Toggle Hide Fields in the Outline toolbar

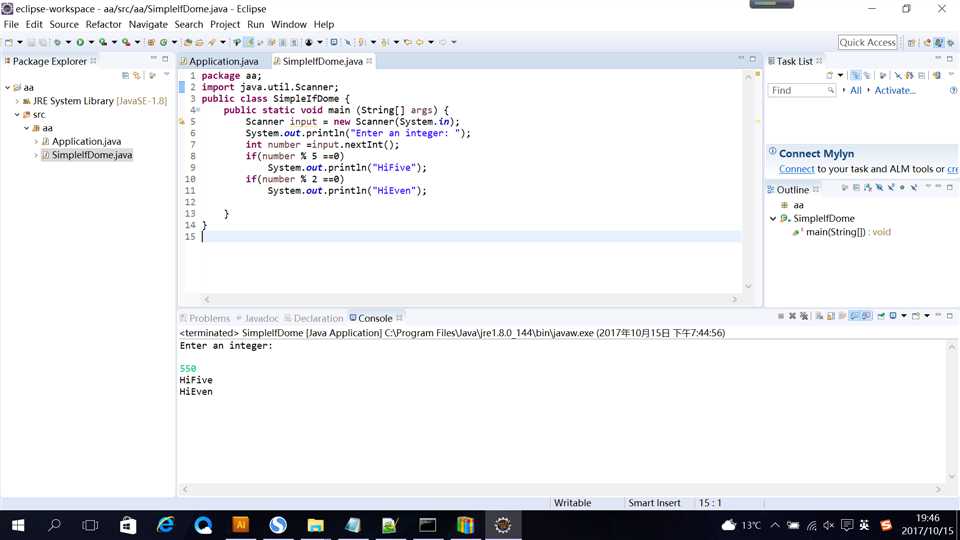tap(880, 187)
